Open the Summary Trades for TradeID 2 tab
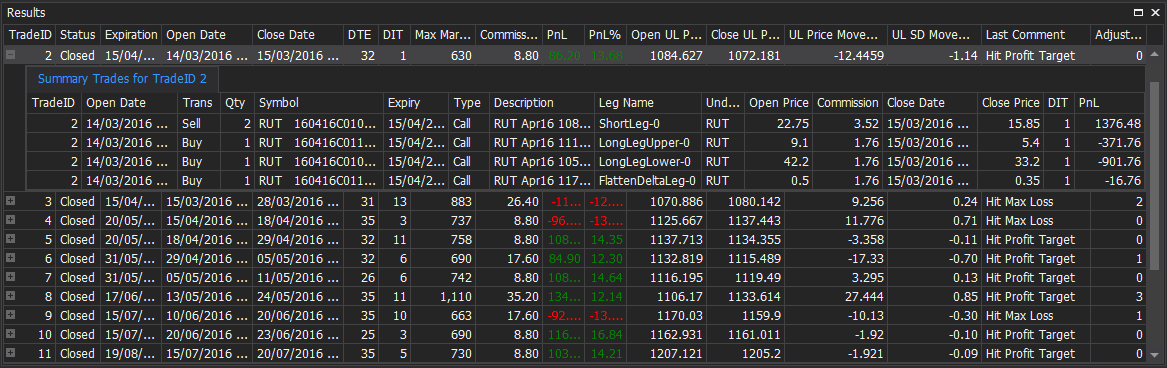The height and width of the screenshot is (368, 1167). (122, 79)
